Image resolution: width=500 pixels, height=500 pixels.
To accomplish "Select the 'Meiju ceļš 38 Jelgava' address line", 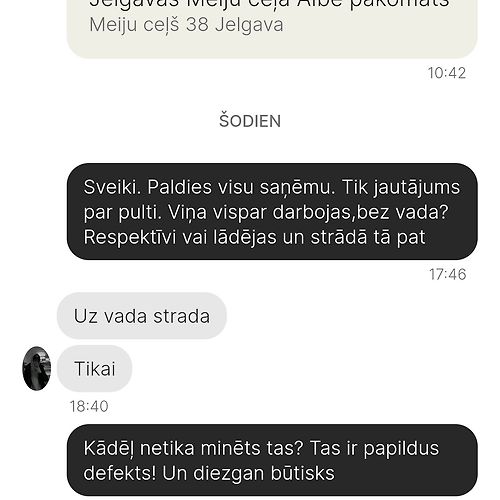I will point(186,25).
